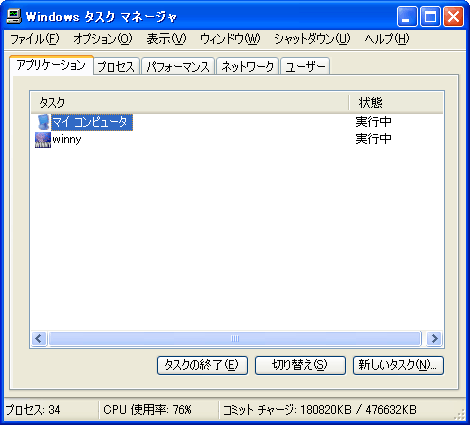This screenshot has height=425, width=470.
Task: Close the Task Manager window
Action: 453,16
